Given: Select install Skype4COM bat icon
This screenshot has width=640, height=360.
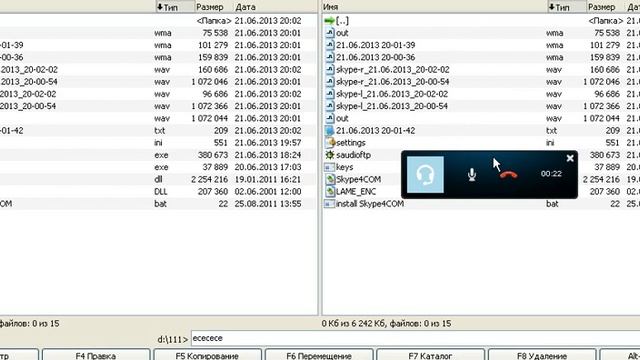Looking at the screenshot, I should [329, 204].
